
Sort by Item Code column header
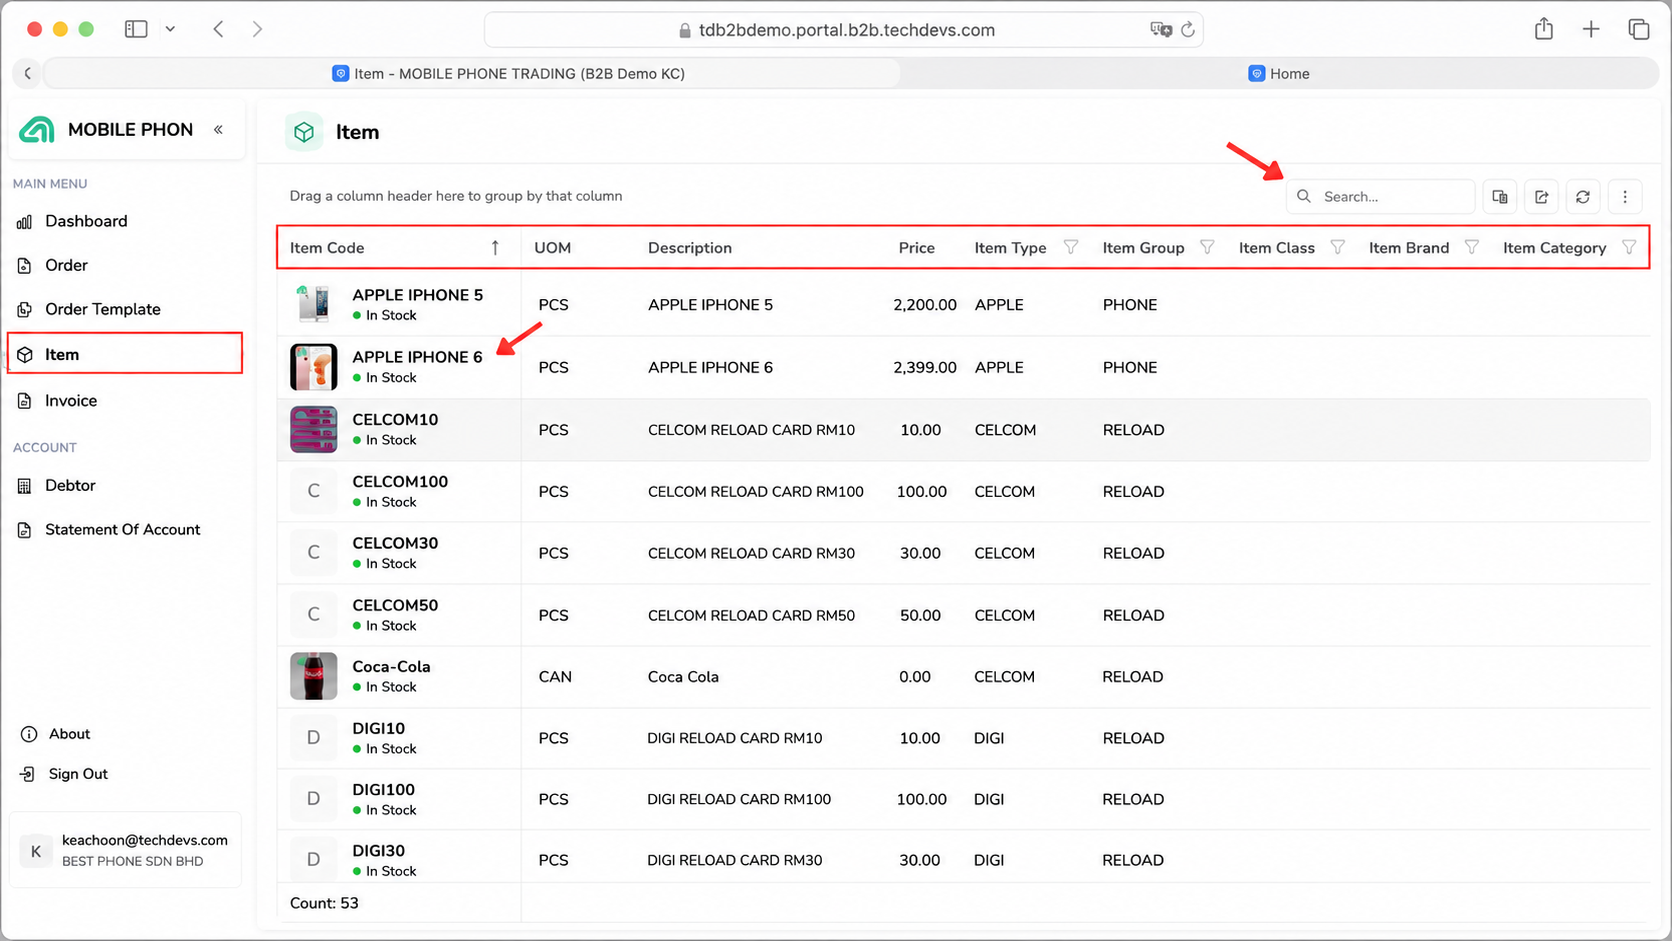[x=327, y=248]
